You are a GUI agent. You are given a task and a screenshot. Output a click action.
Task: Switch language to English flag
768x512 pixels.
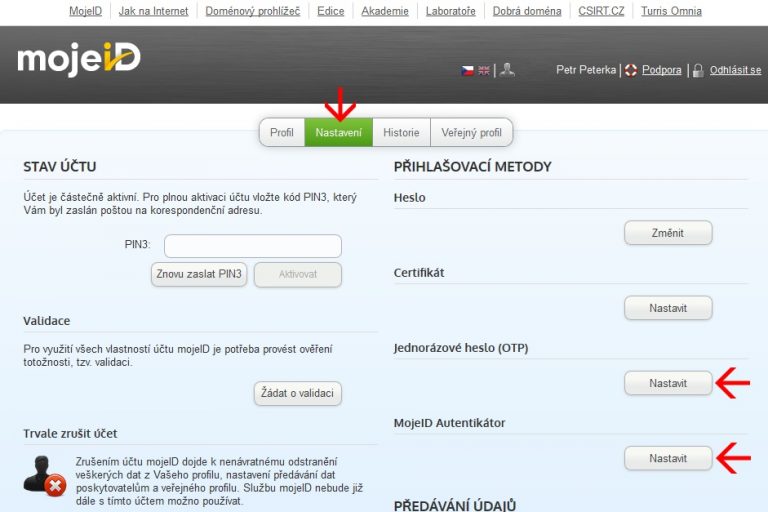(x=484, y=71)
